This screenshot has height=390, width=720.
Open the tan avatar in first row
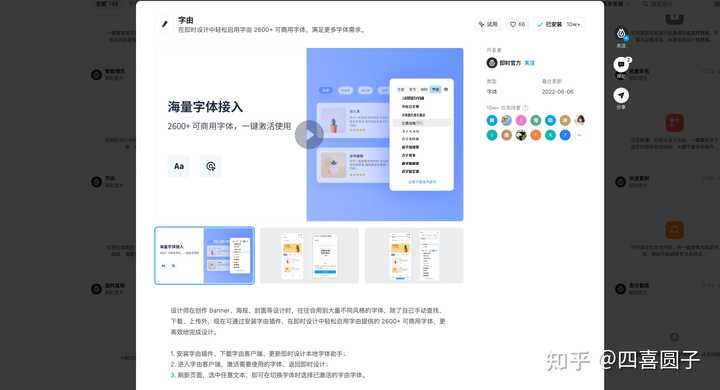(565, 120)
